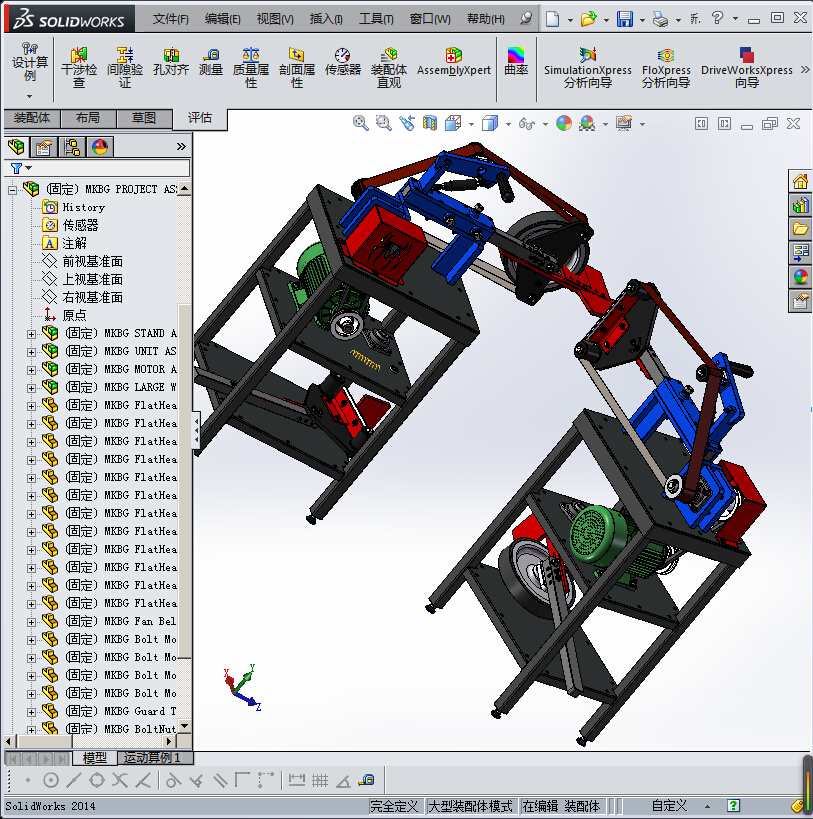Image resolution: width=813 pixels, height=819 pixels.
Task: Switch to 装配体 ribbon tab
Action: (x=32, y=118)
